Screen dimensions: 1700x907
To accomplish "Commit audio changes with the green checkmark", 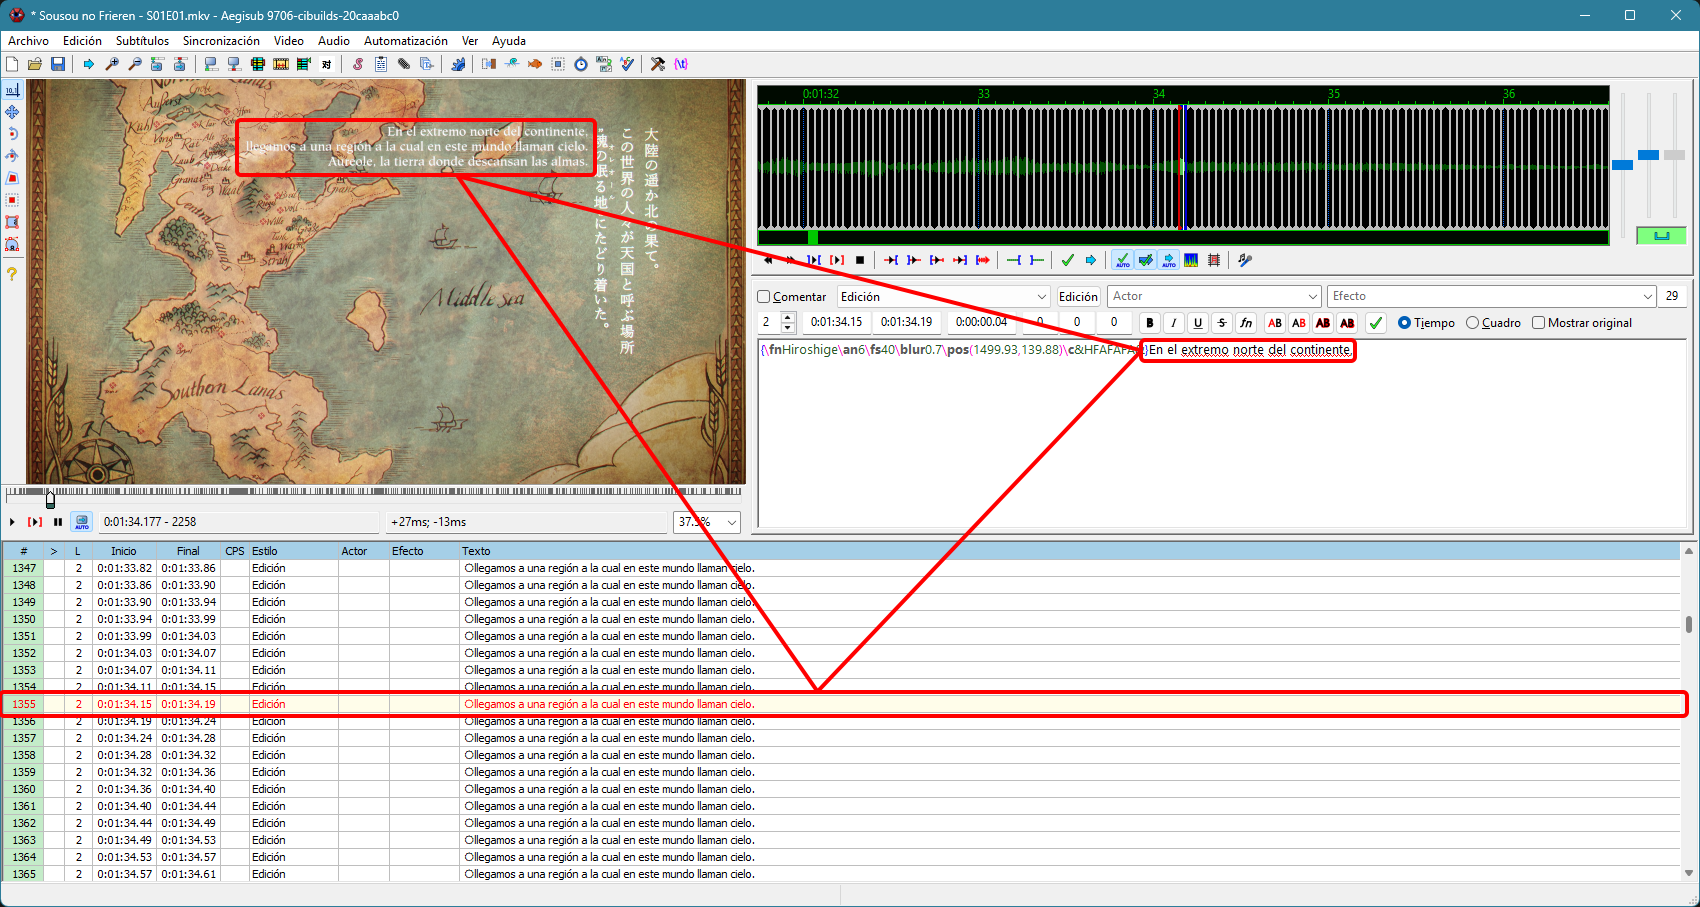I will coord(1068,260).
